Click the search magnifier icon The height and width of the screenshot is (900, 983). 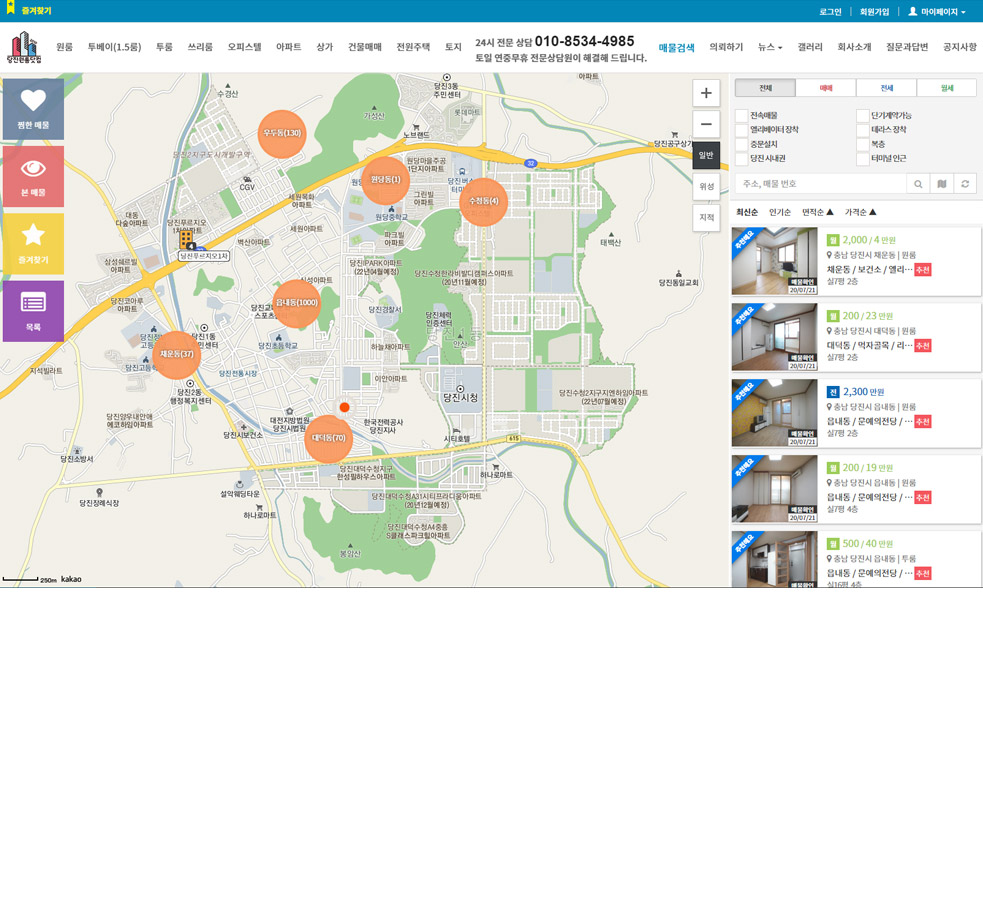(918, 184)
